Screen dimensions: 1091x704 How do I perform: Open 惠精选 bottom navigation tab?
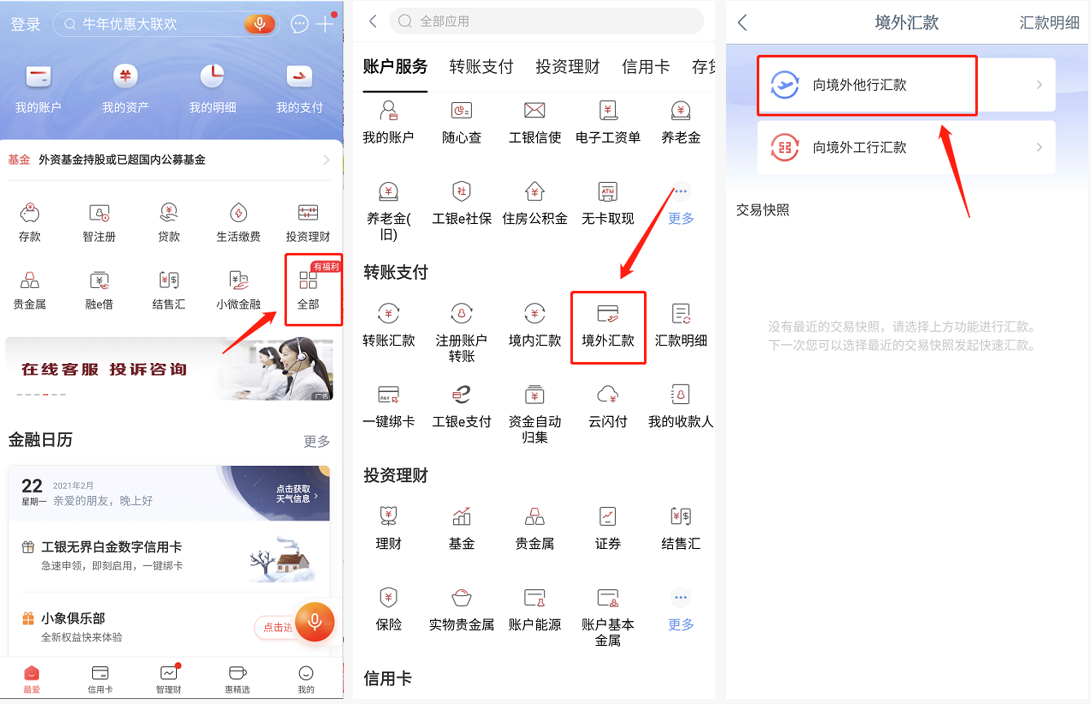coord(237,679)
